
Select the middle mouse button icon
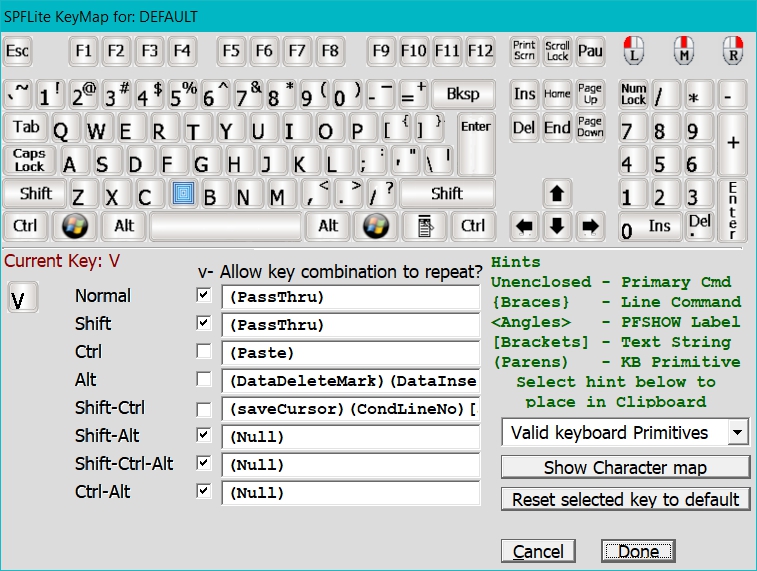tap(684, 51)
